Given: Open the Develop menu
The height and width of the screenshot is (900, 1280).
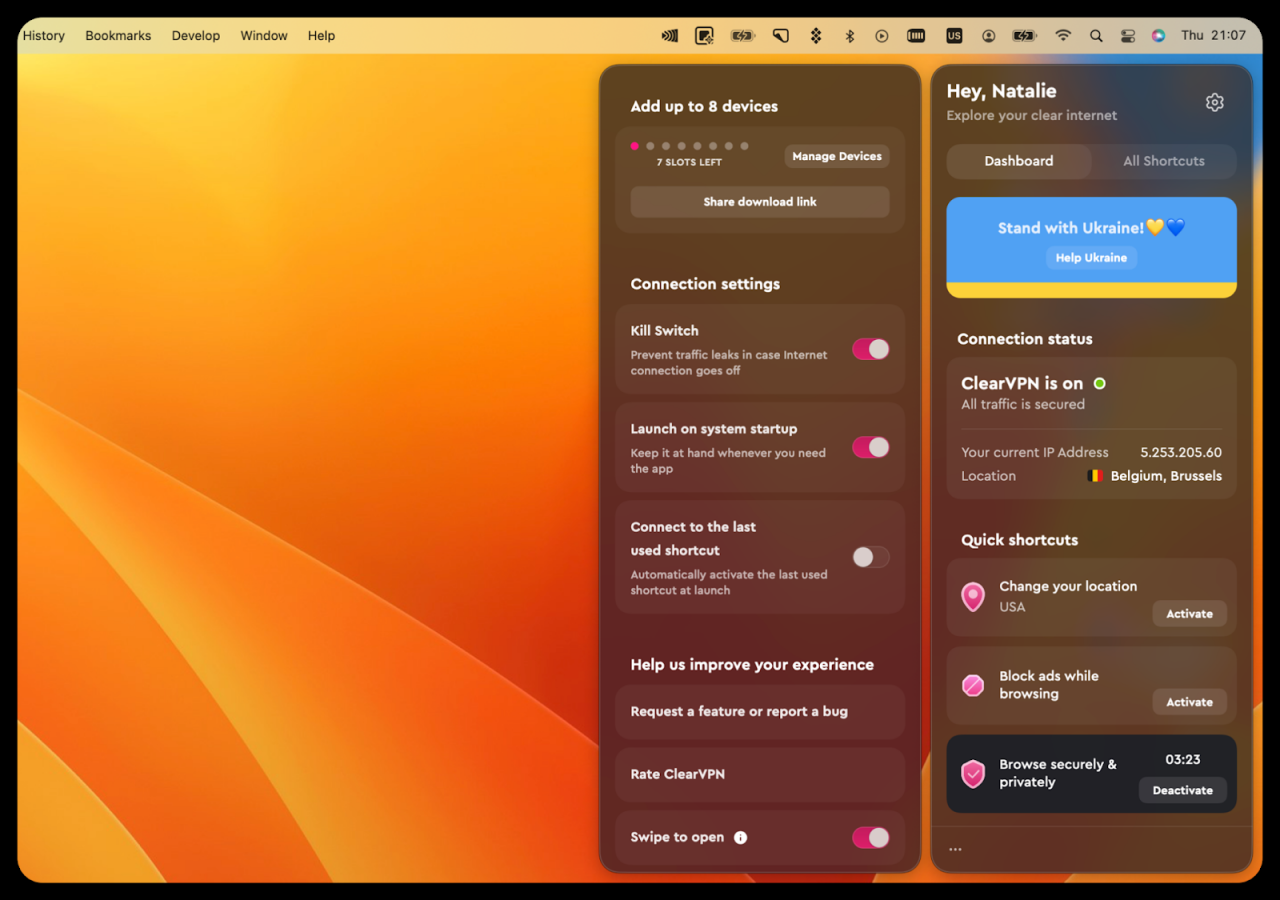Looking at the screenshot, I should [x=196, y=35].
